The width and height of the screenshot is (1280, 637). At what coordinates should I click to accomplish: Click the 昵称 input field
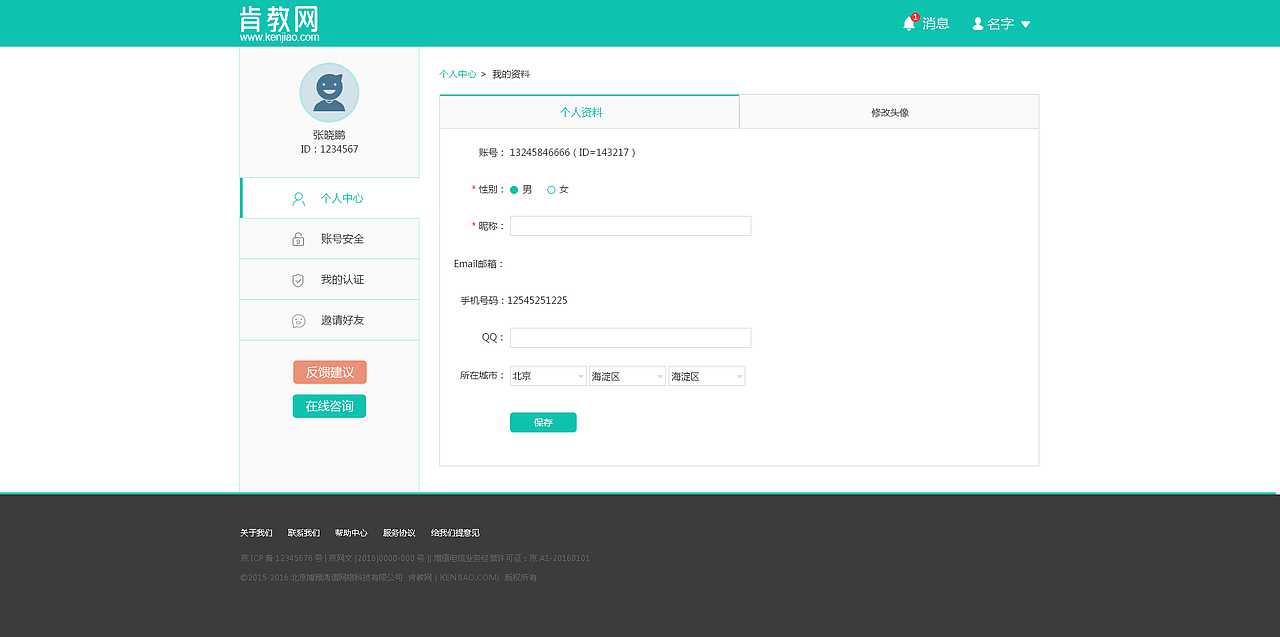(630, 226)
